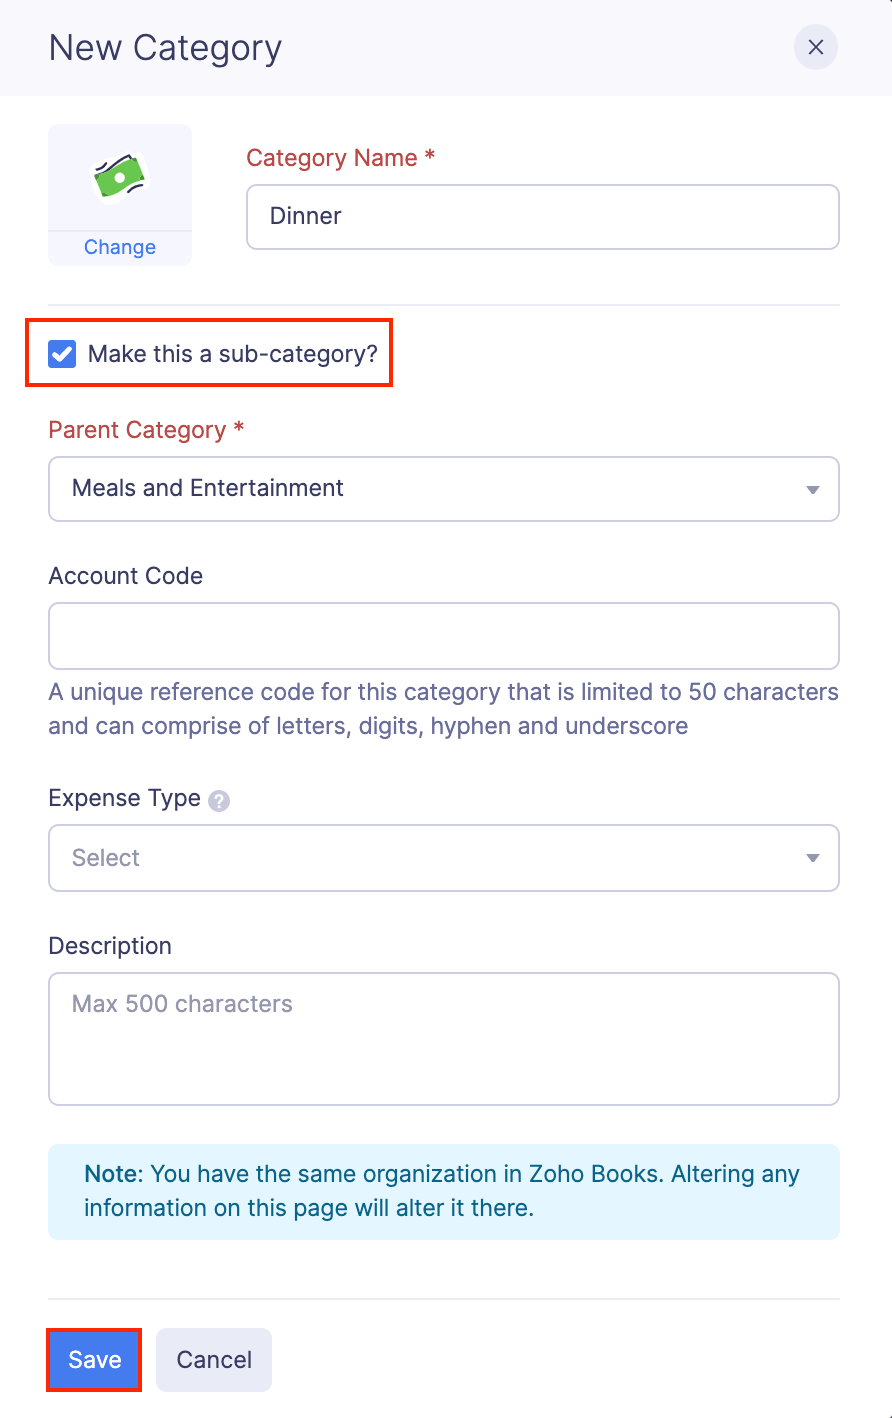Click the required Category Name label

pos(340,157)
